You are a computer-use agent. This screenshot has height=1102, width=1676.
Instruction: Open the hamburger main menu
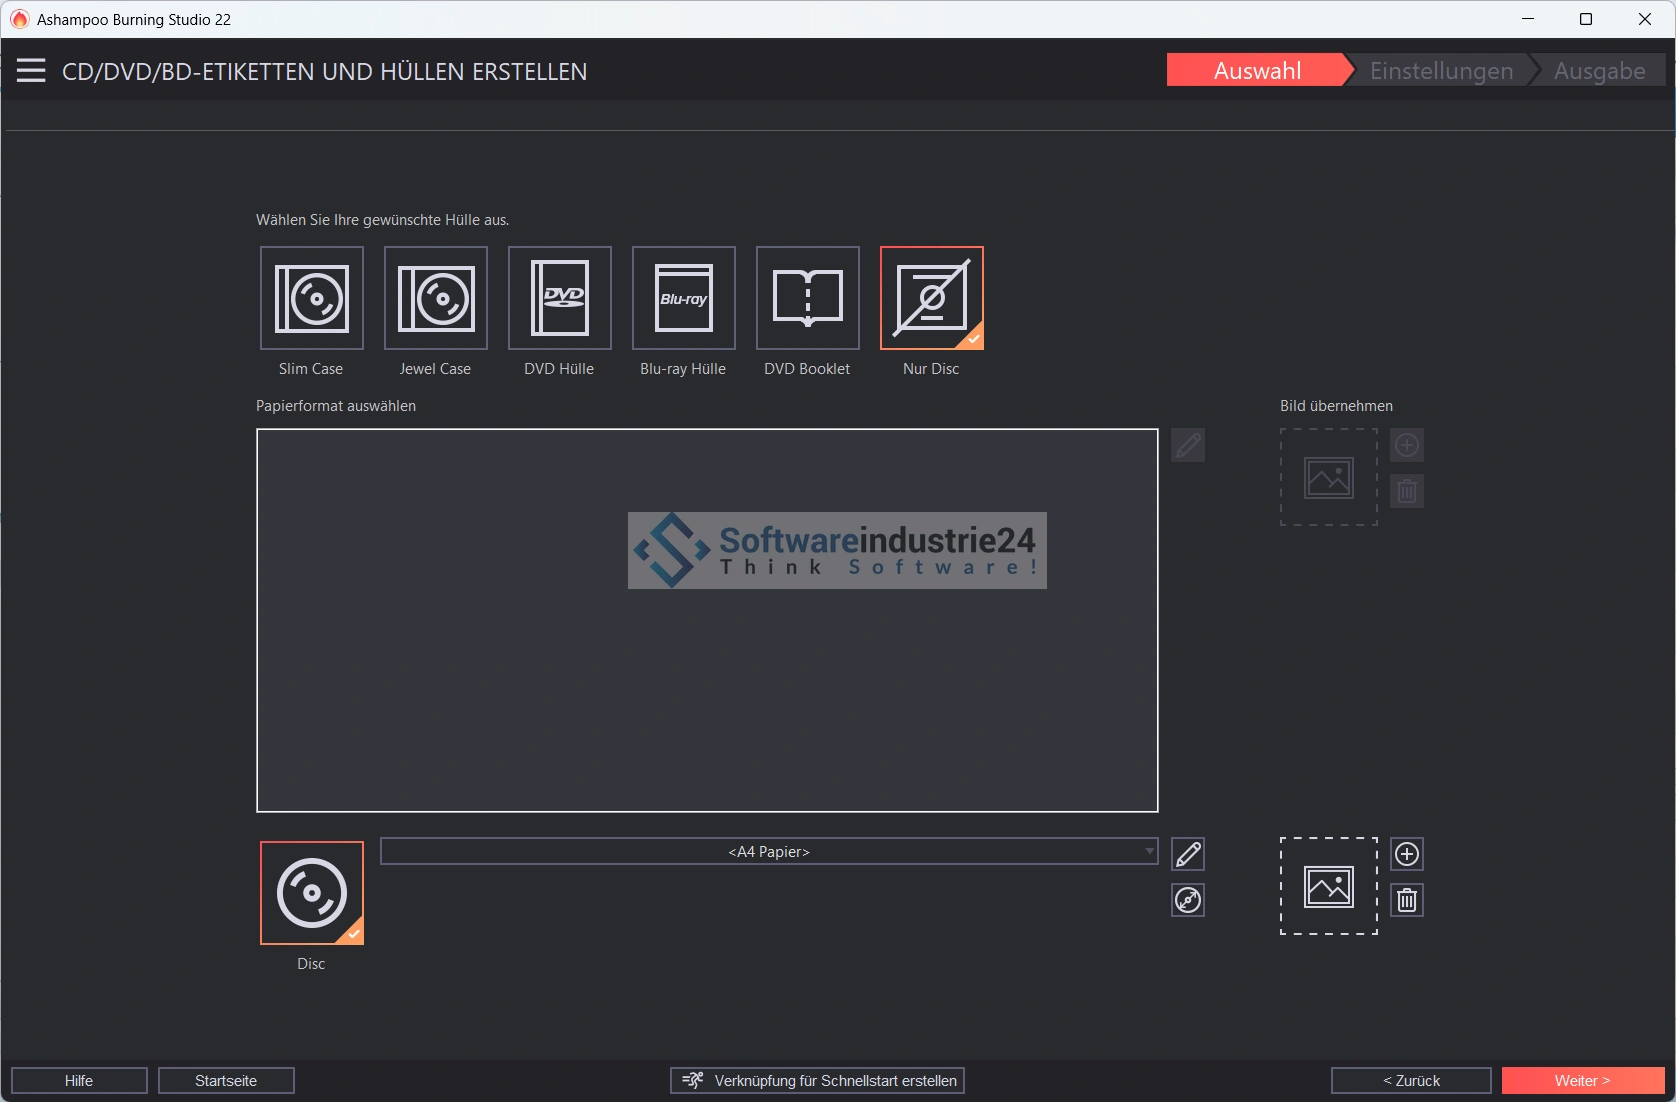tap(31, 71)
